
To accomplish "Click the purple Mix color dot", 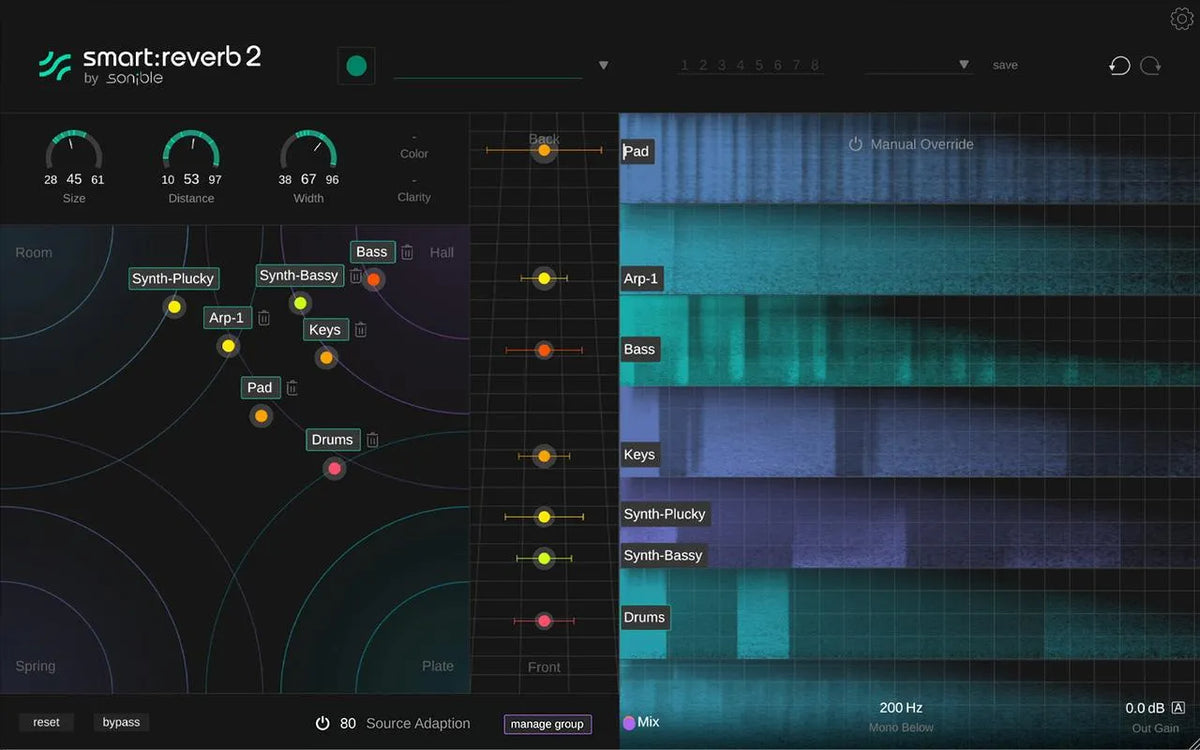I will point(629,722).
